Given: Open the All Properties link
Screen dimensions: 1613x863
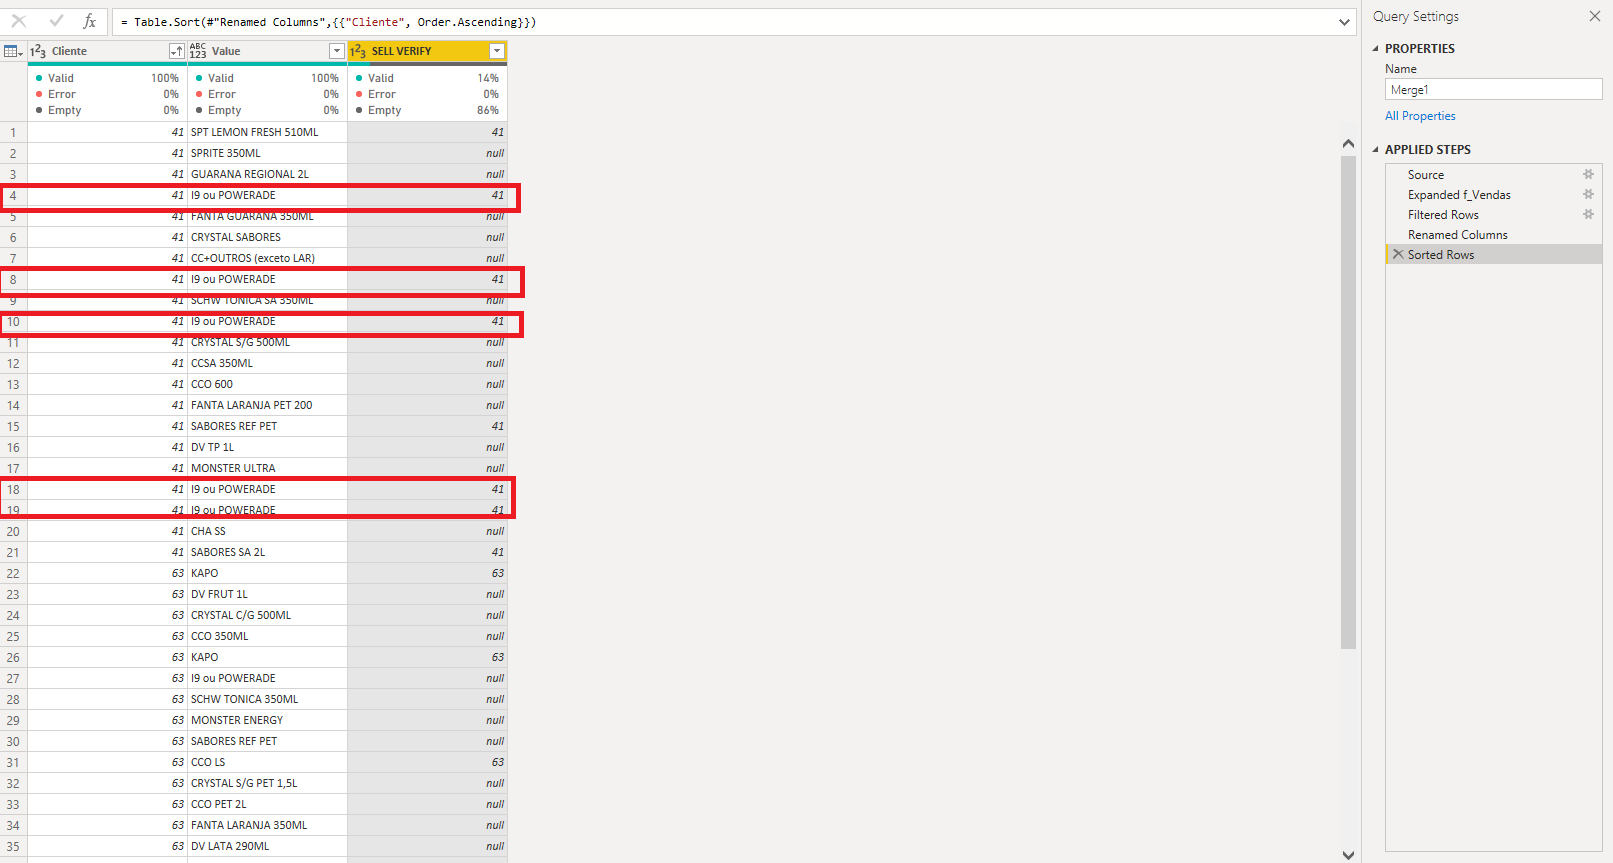Looking at the screenshot, I should click(1420, 116).
